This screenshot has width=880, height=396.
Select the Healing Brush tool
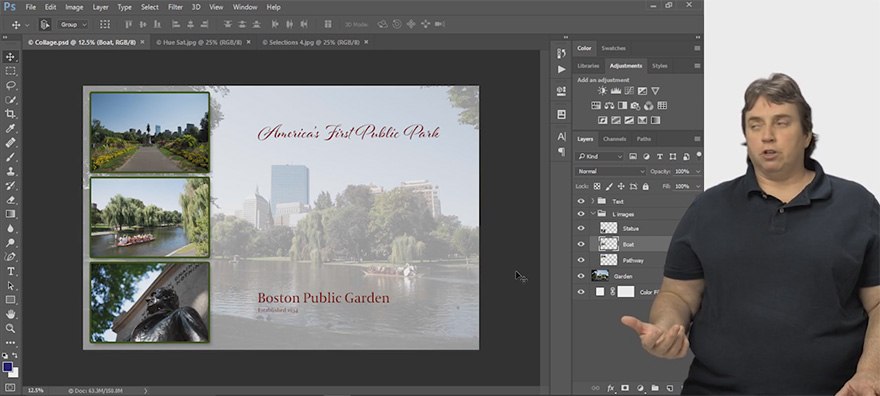pos(11,143)
